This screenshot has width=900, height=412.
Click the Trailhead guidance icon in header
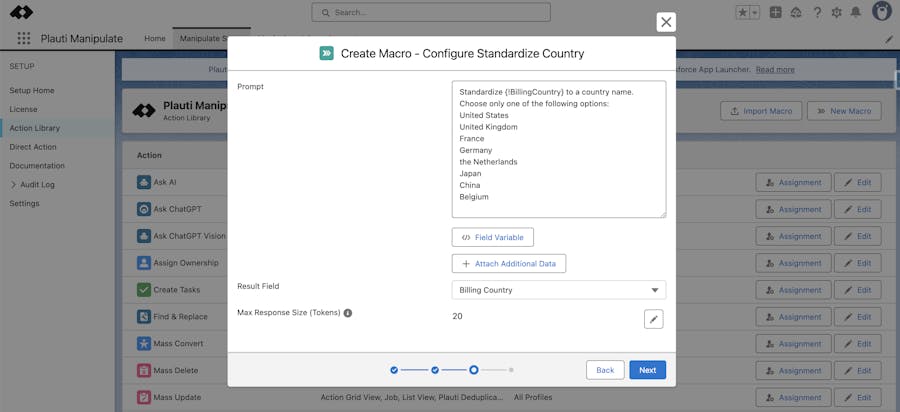click(796, 13)
